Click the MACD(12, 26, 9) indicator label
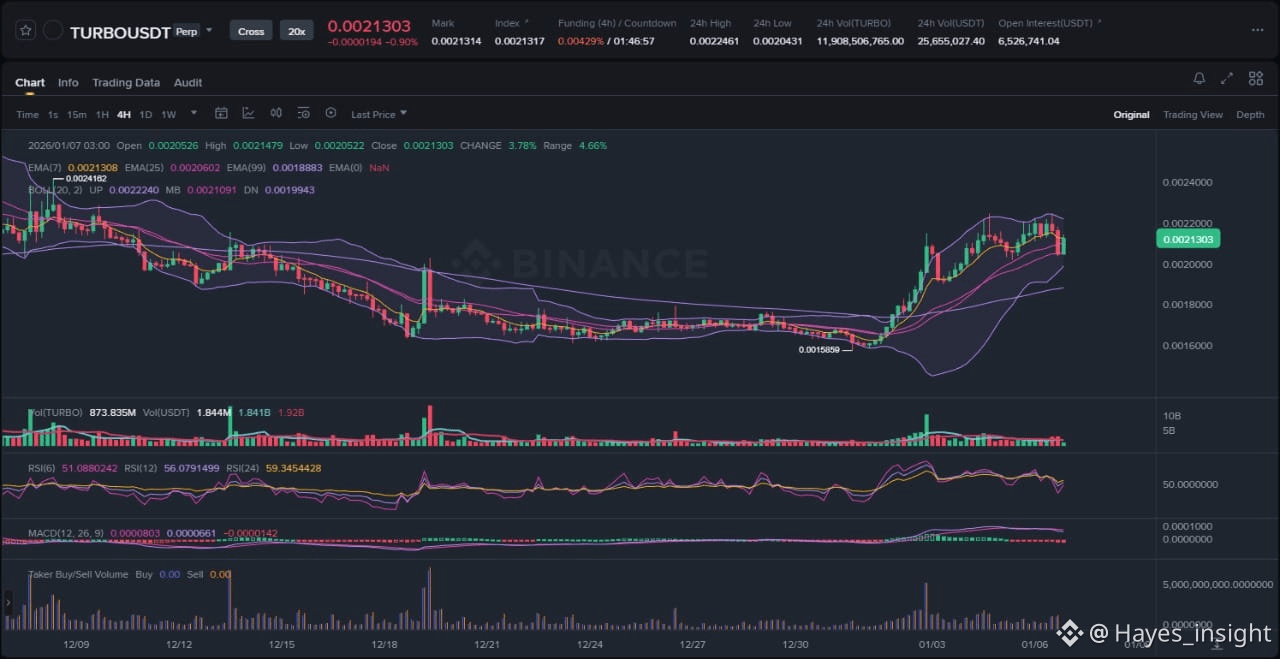This screenshot has width=1280, height=659. coord(66,533)
